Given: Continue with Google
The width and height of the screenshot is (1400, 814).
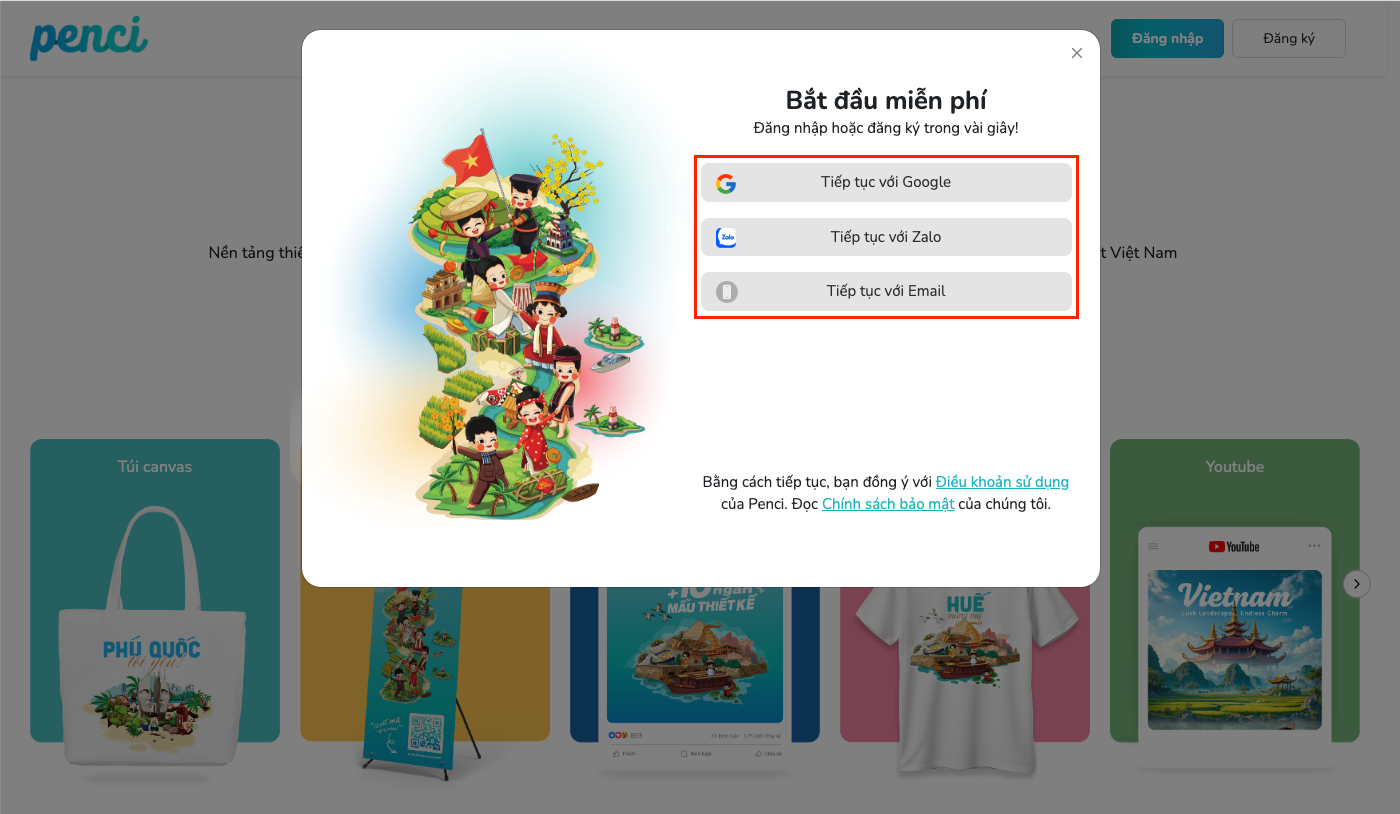Looking at the screenshot, I should coord(886,183).
